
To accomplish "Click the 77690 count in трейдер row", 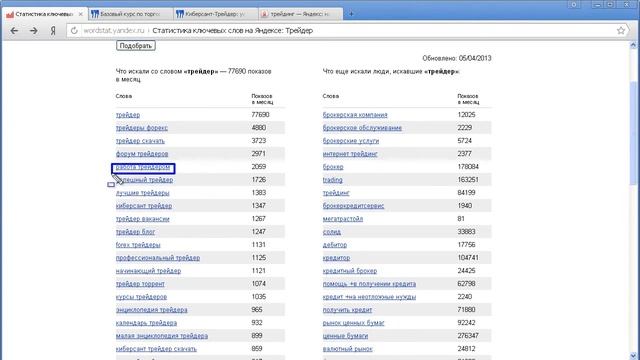I will click(x=260, y=115).
